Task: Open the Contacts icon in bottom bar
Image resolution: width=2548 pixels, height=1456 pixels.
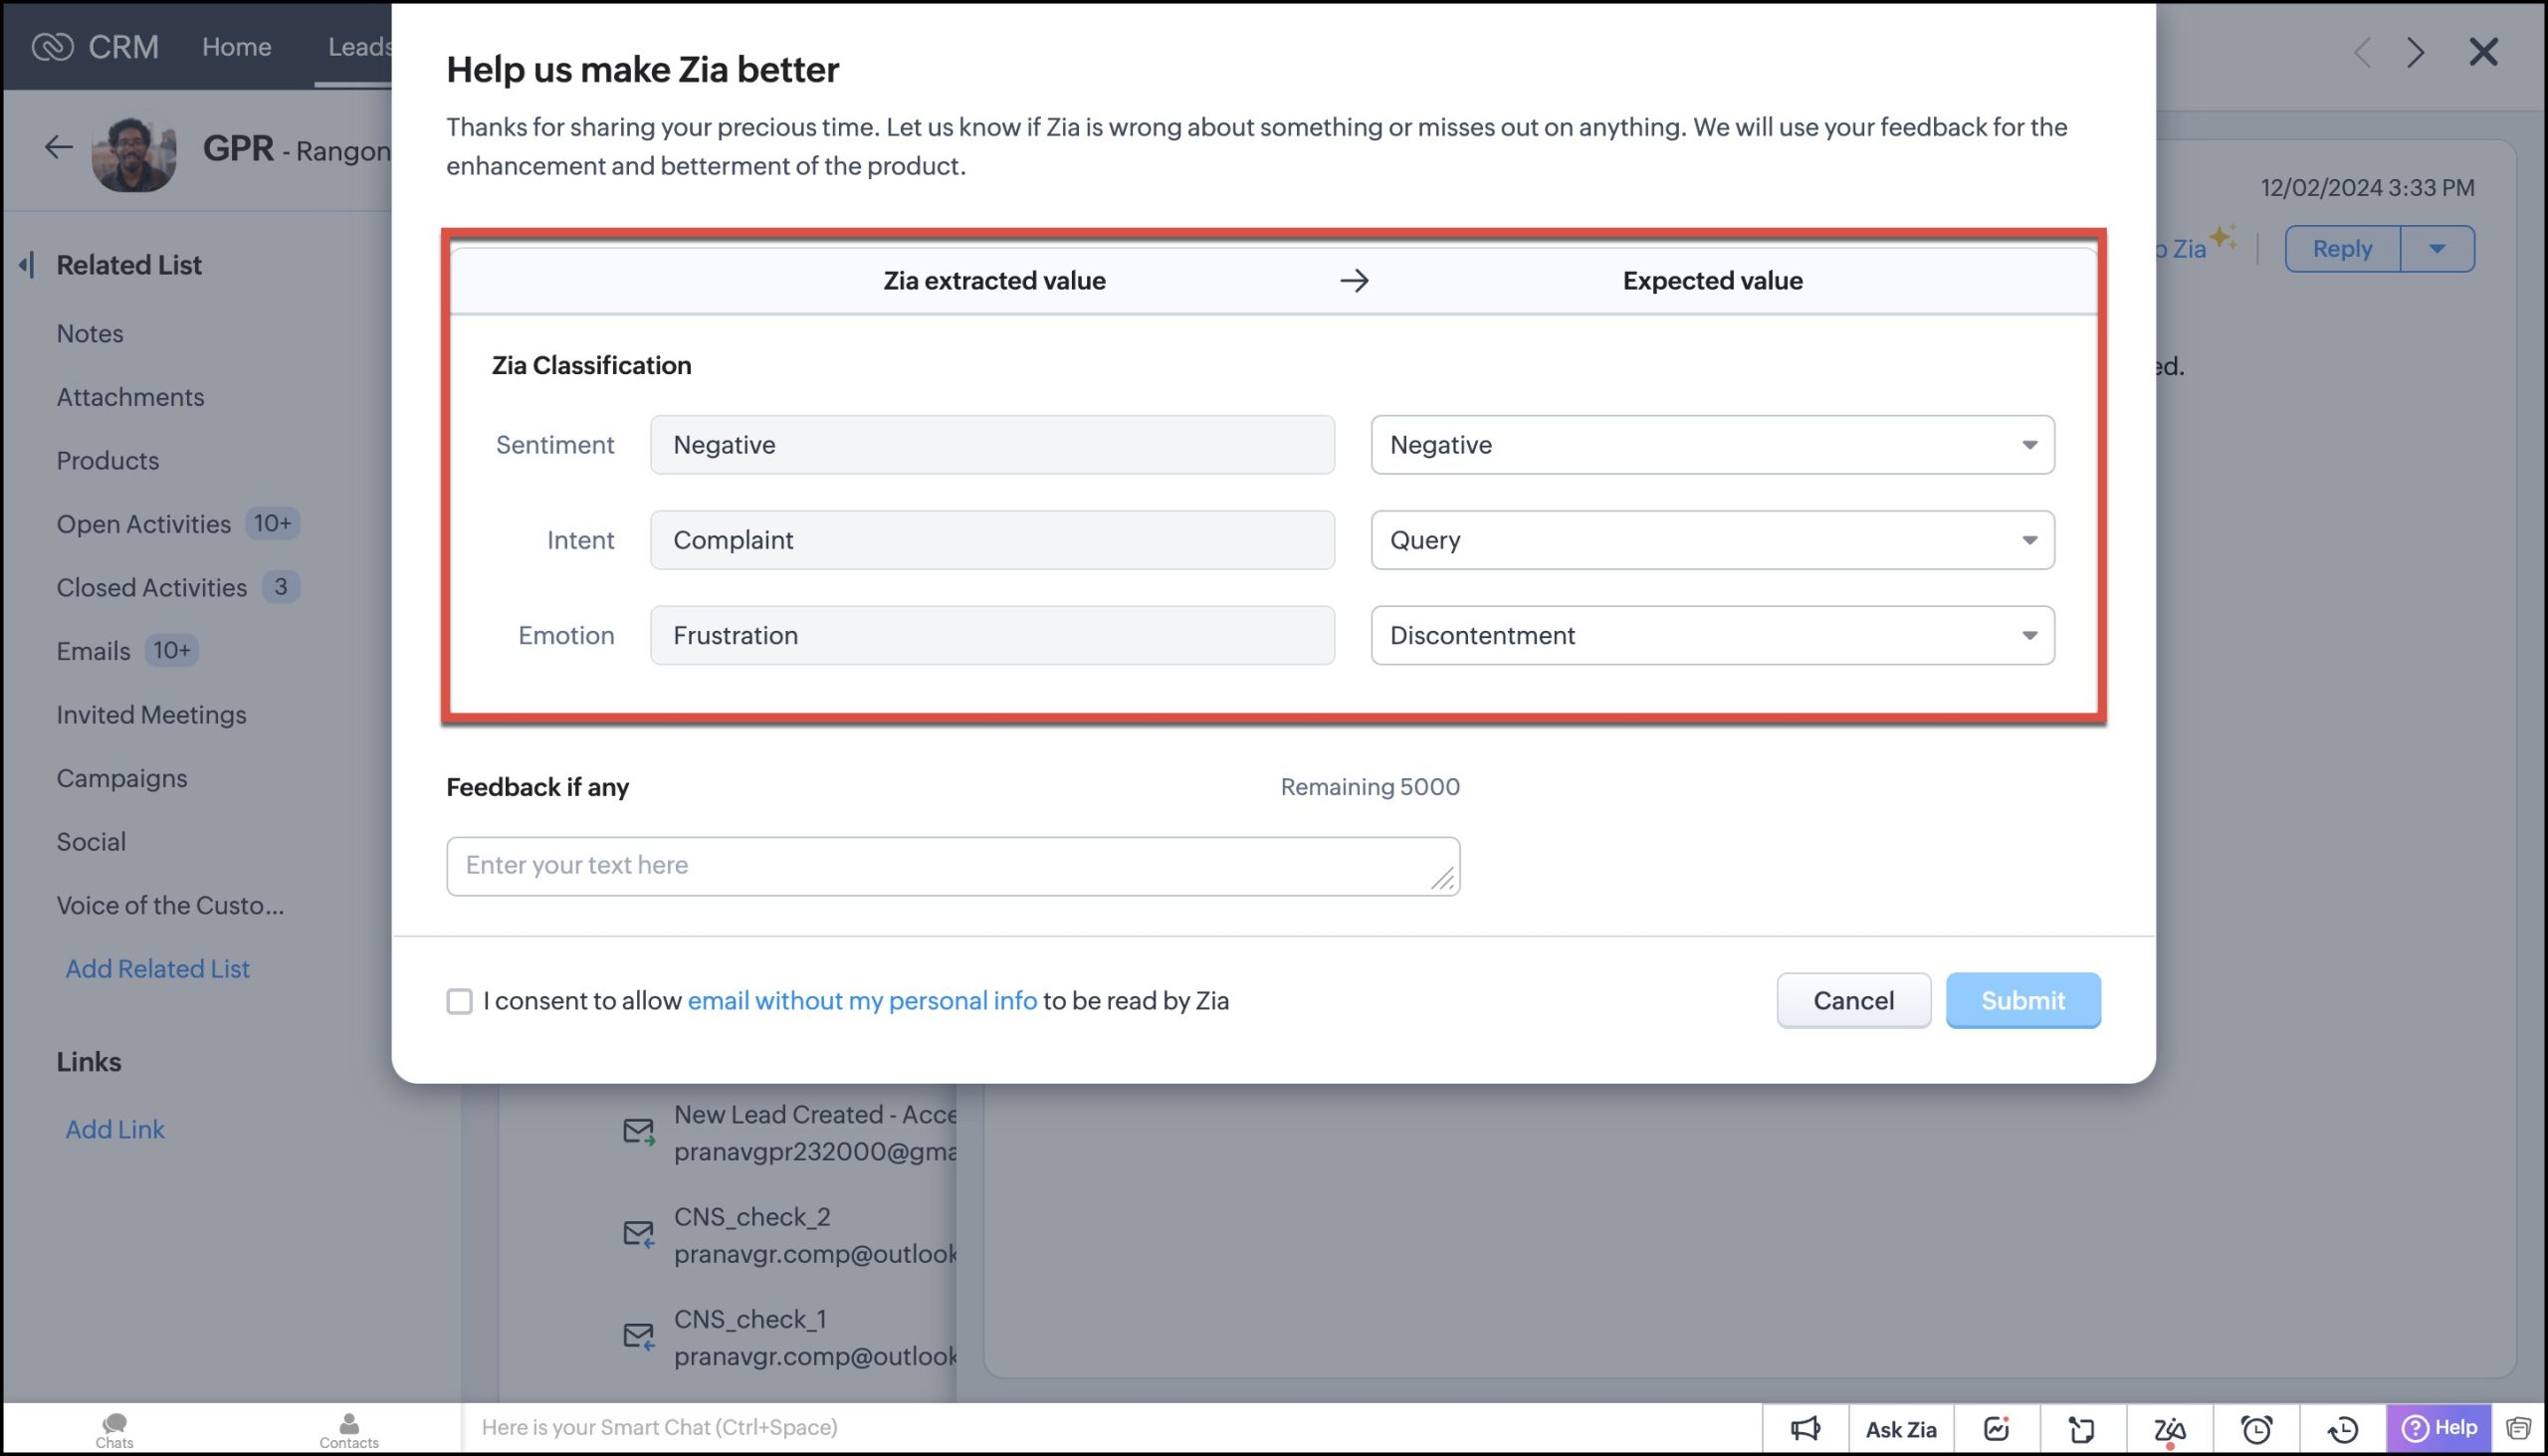Action: (349, 1428)
